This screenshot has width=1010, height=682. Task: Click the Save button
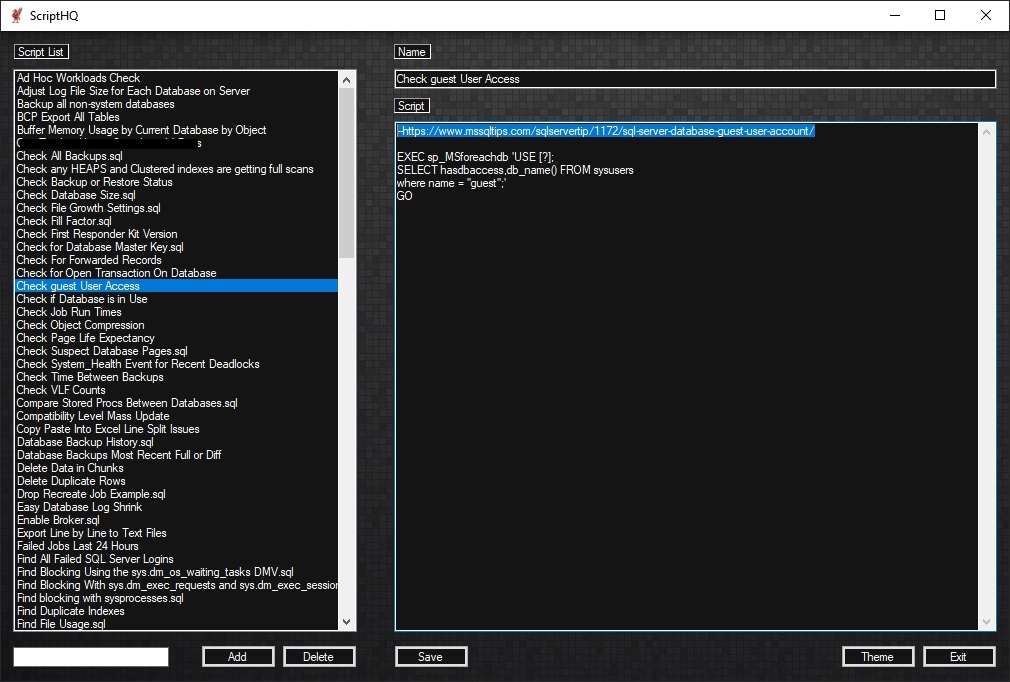431,656
